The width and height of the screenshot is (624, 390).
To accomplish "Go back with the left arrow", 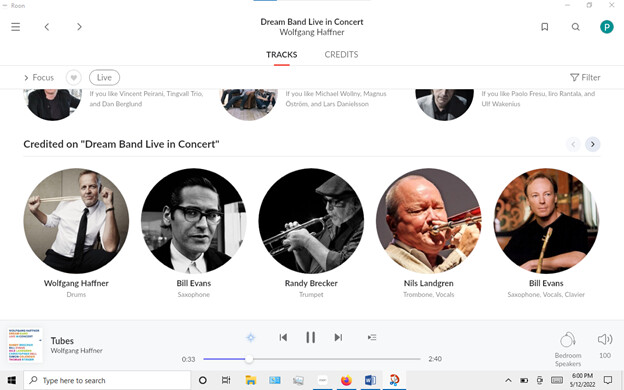I will pyautogui.click(x=47, y=27).
